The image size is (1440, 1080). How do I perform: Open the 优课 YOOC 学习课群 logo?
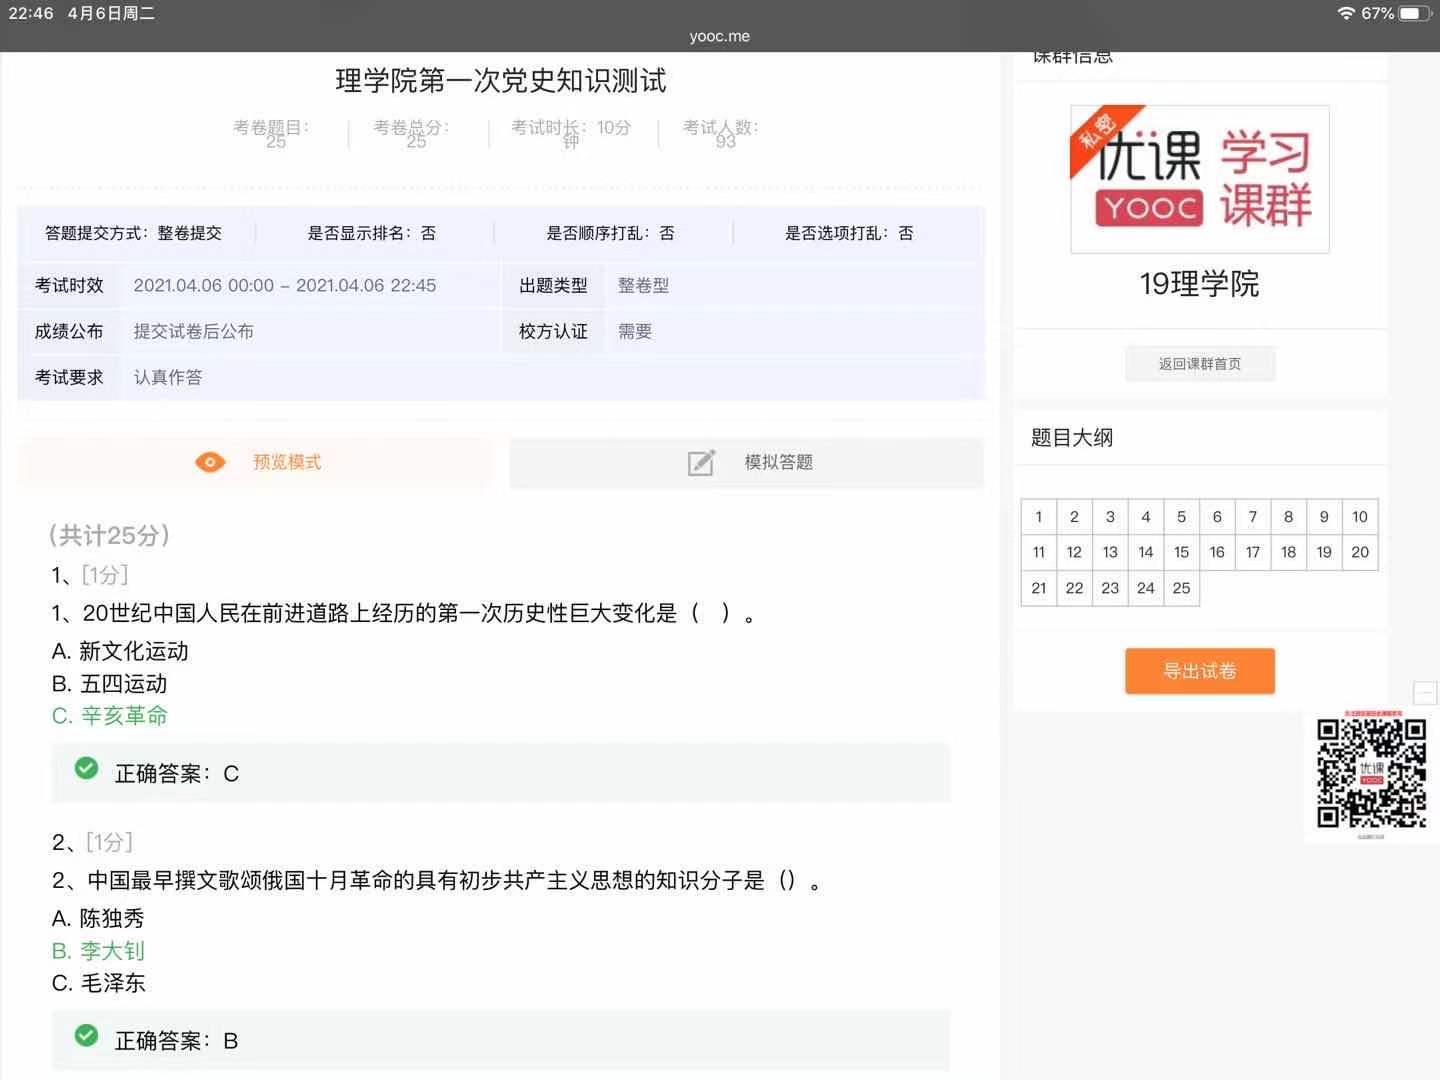pos(1199,179)
